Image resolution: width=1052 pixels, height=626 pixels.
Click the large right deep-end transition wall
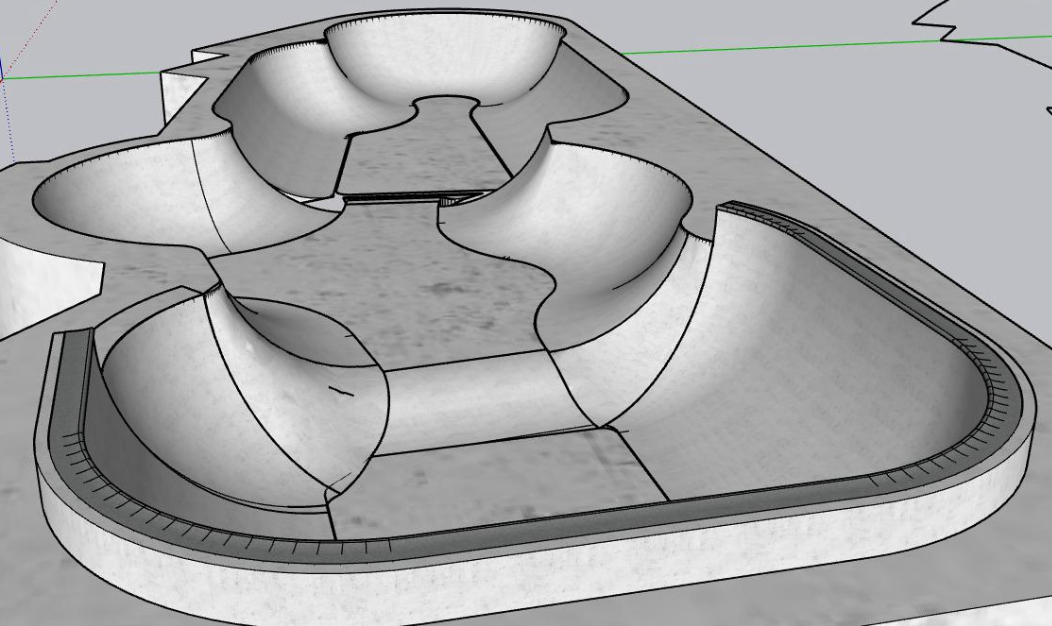click(x=805, y=349)
